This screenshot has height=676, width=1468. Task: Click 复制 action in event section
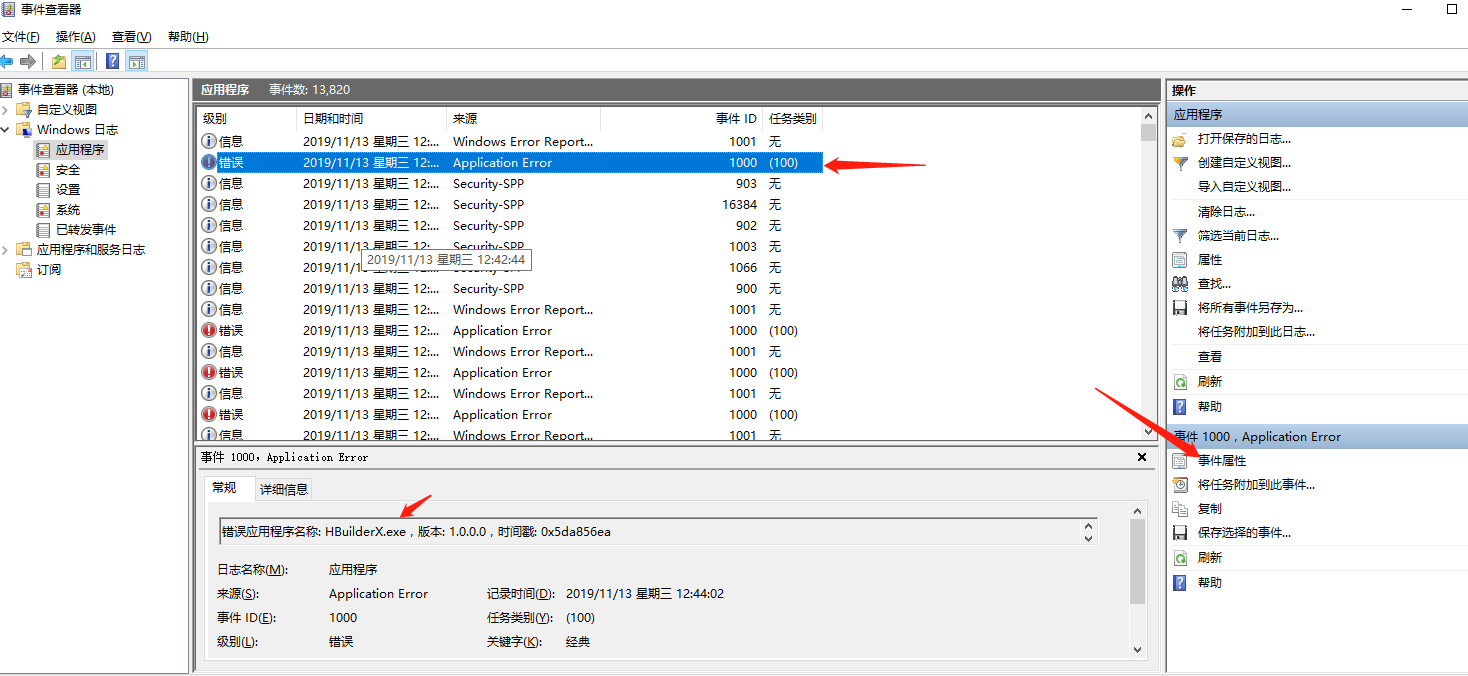point(1210,509)
